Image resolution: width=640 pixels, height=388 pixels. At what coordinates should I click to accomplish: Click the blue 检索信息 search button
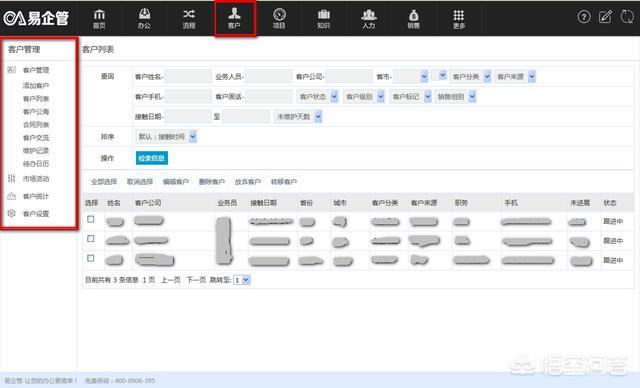point(152,158)
